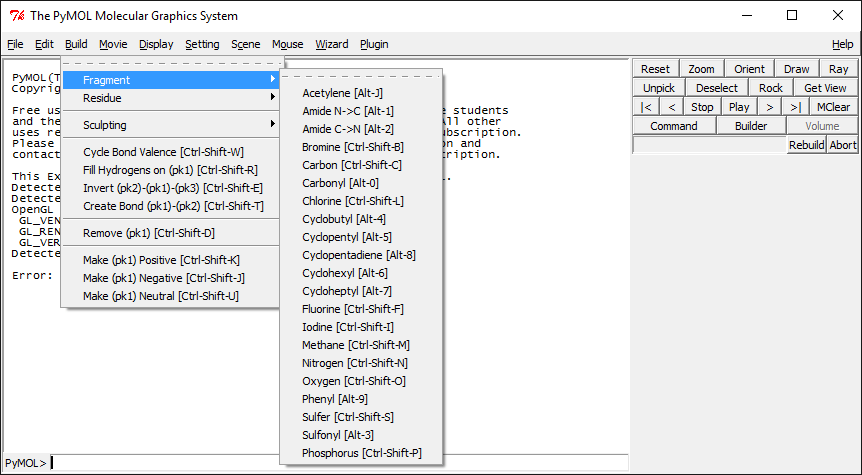
Task: Open the Plugin menu
Action: pyautogui.click(x=374, y=45)
